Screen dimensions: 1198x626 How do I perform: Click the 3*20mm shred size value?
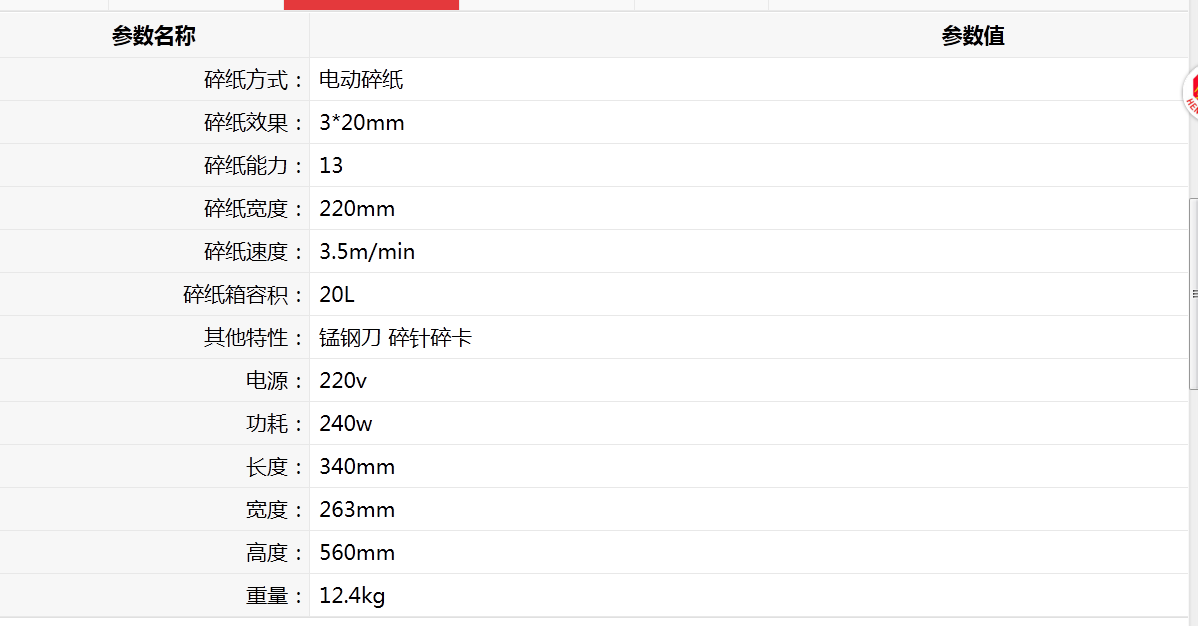coord(362,122)
